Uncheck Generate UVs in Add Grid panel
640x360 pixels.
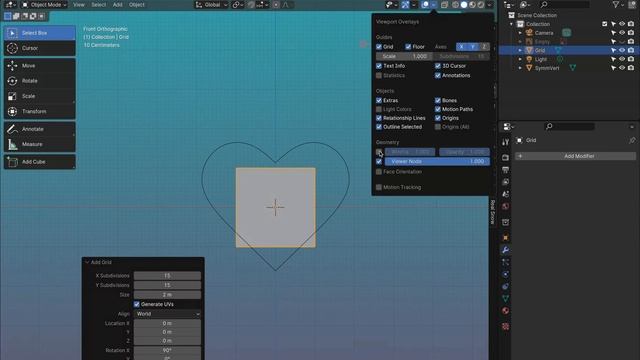click(137, 304)
